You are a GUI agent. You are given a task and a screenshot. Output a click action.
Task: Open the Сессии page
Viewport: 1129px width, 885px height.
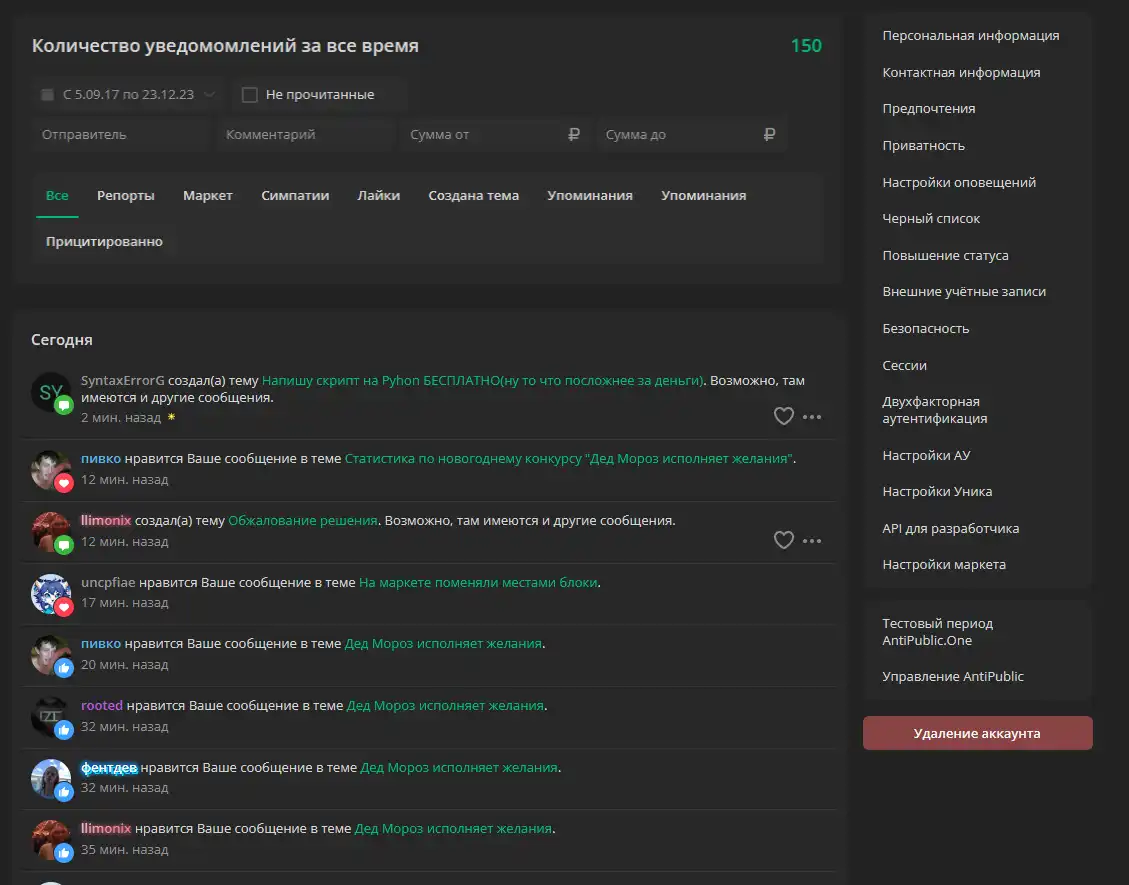tap(904, 365)
